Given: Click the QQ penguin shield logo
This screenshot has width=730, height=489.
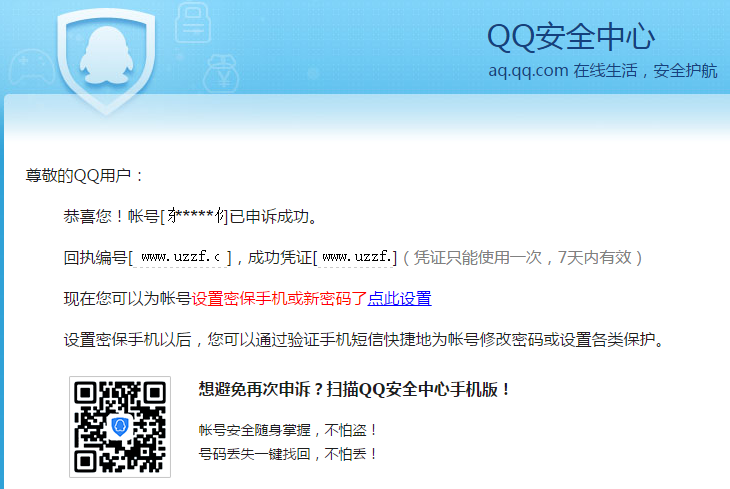Looking at the screenshot, I should click(x=106, y=62).
